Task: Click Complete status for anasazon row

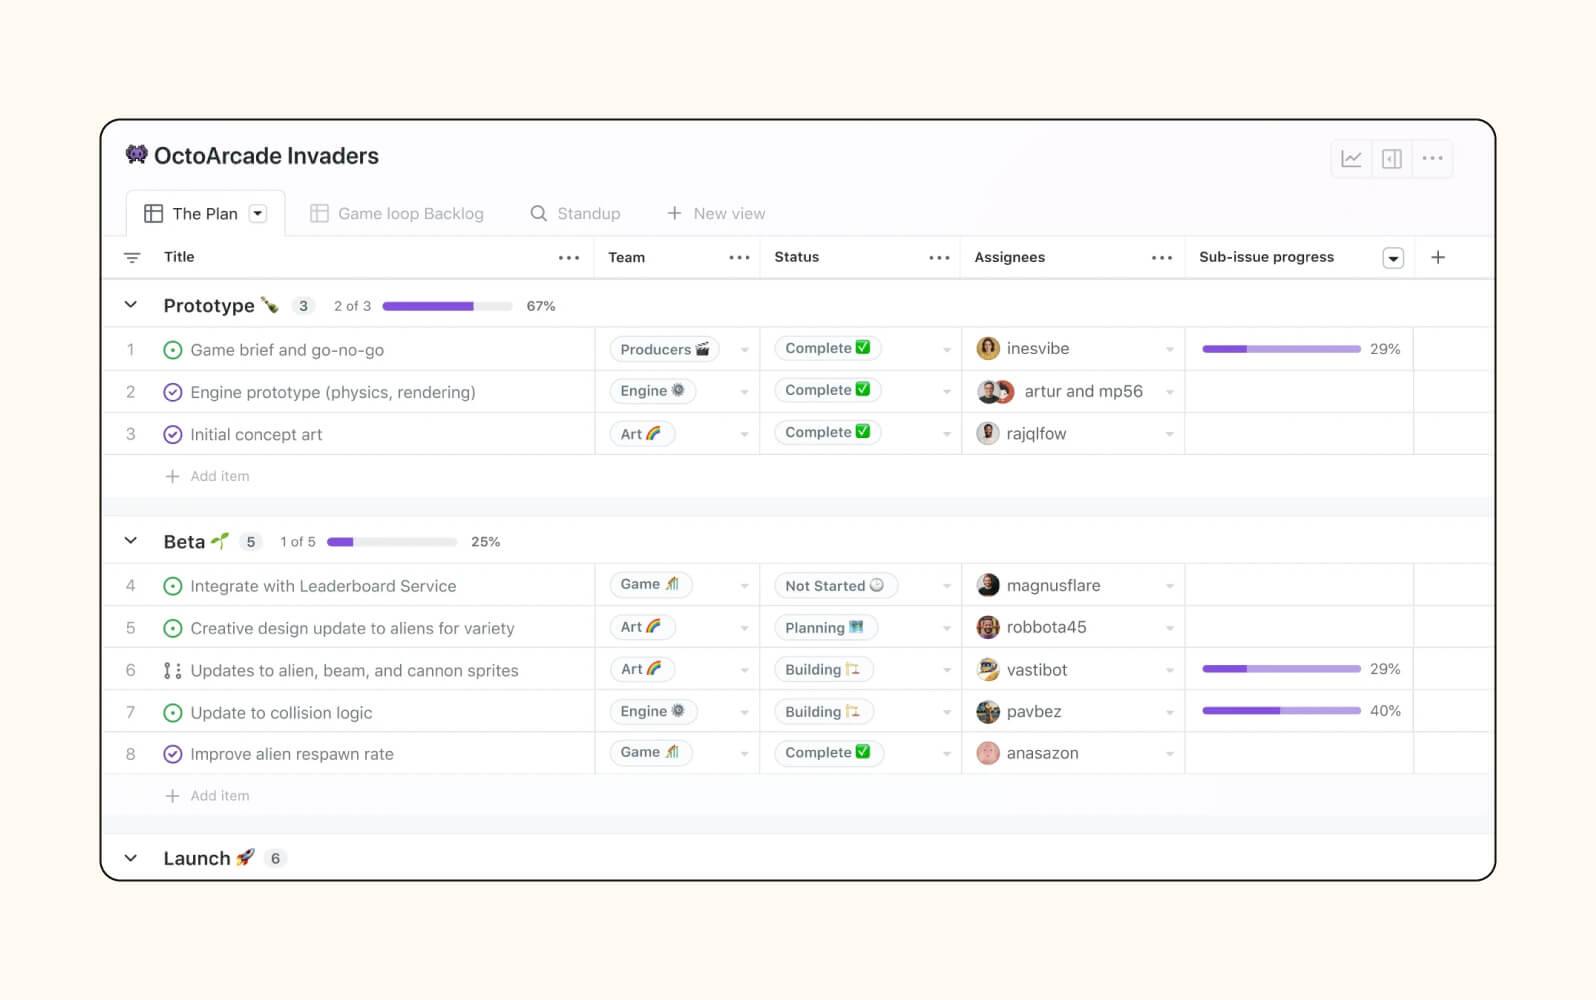Action: click(x=828, y=752)
